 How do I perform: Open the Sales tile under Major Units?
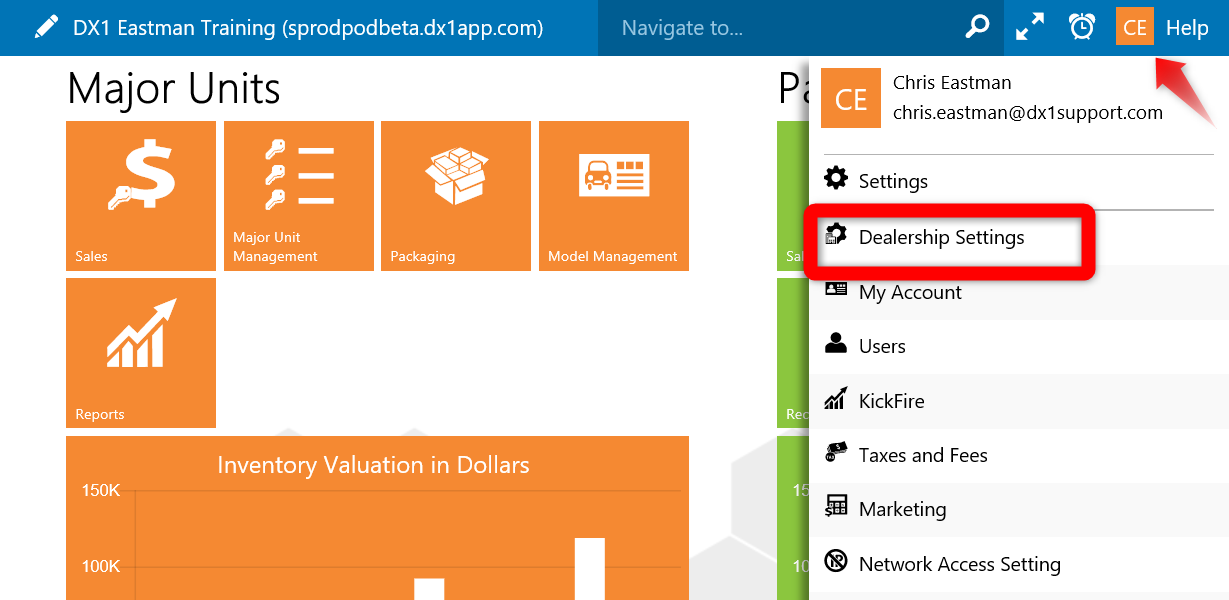pyautogui.click(x=141, y=196)
